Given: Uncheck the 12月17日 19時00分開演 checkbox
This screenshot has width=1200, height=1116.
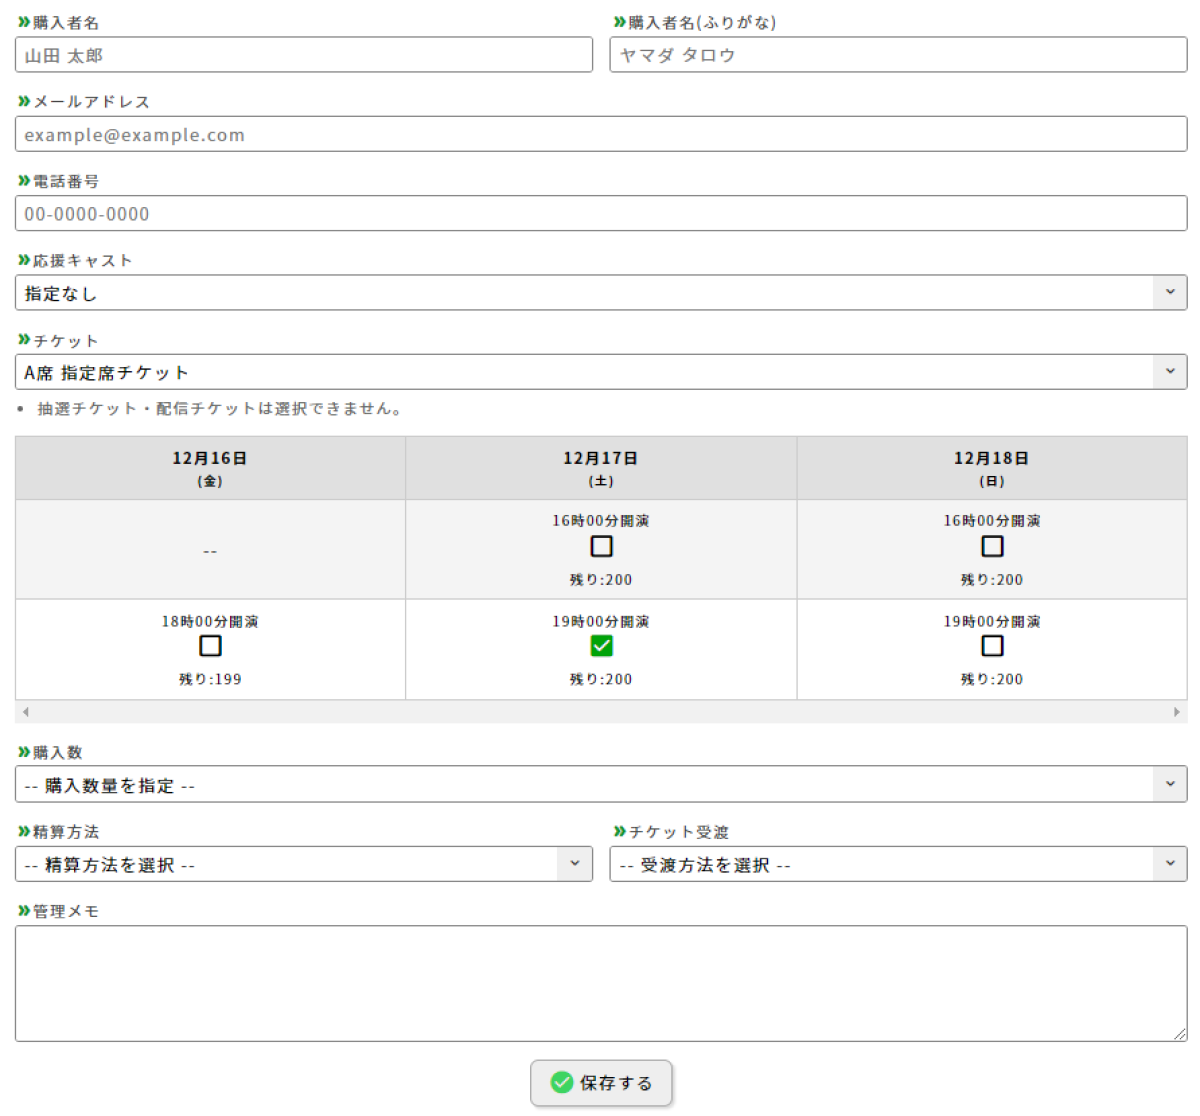Looking at the screenshot, I should pos(601,646).
